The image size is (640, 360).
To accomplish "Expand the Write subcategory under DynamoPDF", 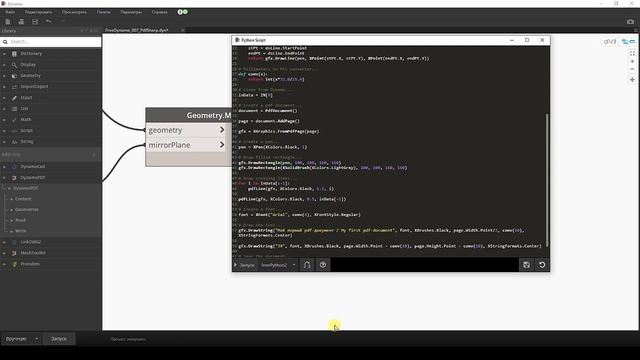I will click(x=11, y=231).
